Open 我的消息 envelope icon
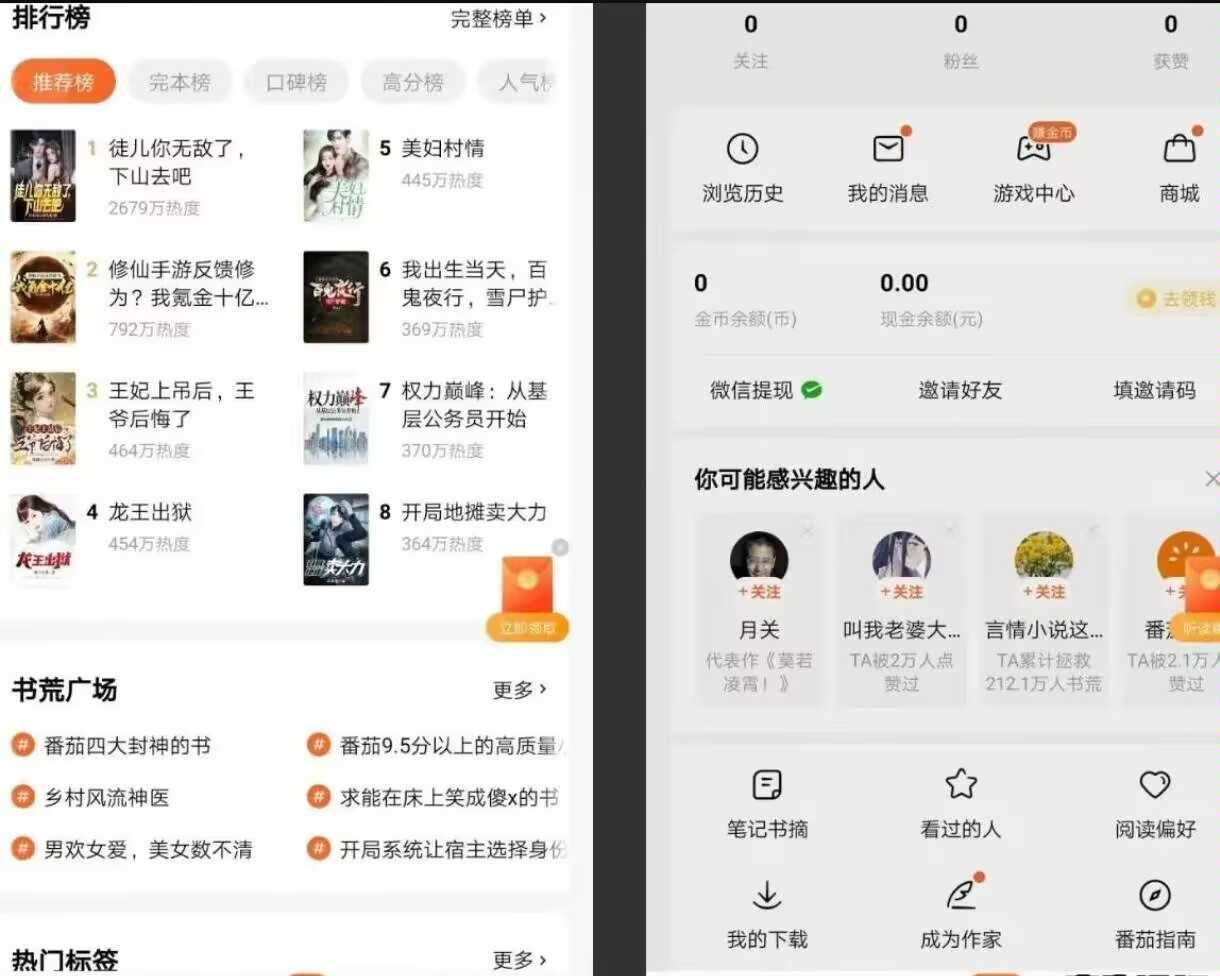The width and height of the screenshot is (1220, 976). point(888,149)
